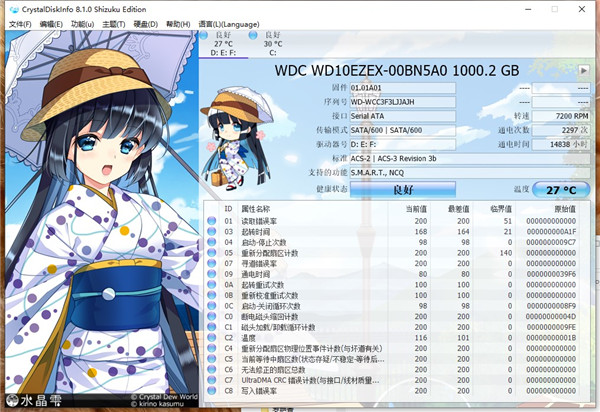This screenshot has width=600, height=412.
Task: Click the firmware field 01.01A01
Action: click(x=403, y=88)
